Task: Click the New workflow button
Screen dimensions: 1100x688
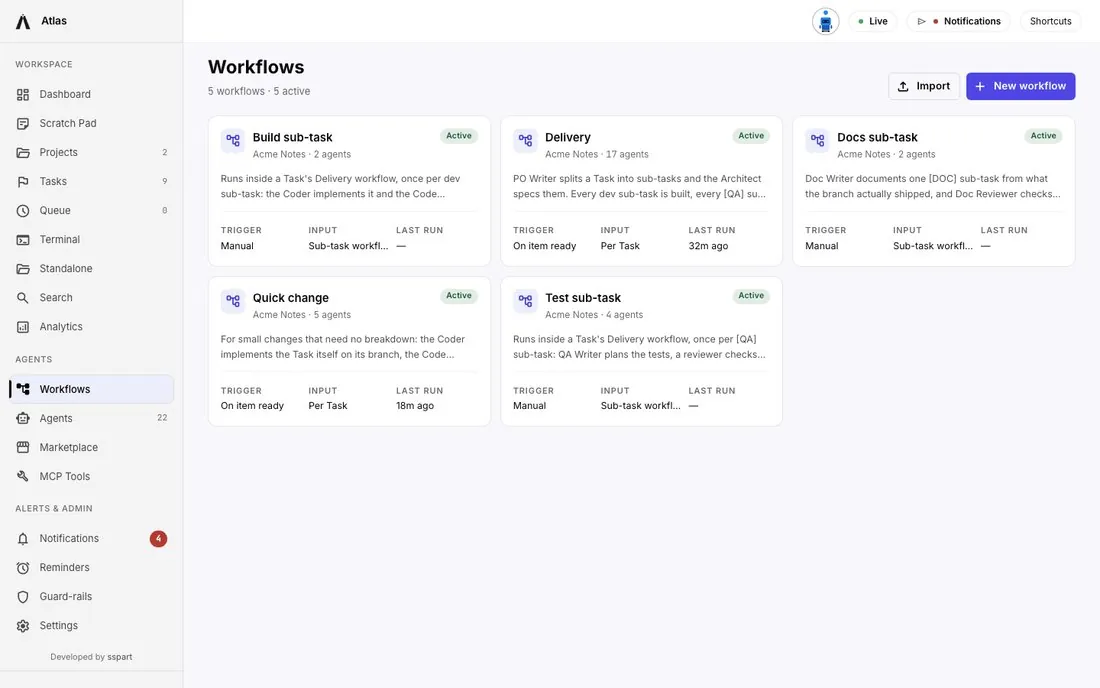Action: 1021,86
